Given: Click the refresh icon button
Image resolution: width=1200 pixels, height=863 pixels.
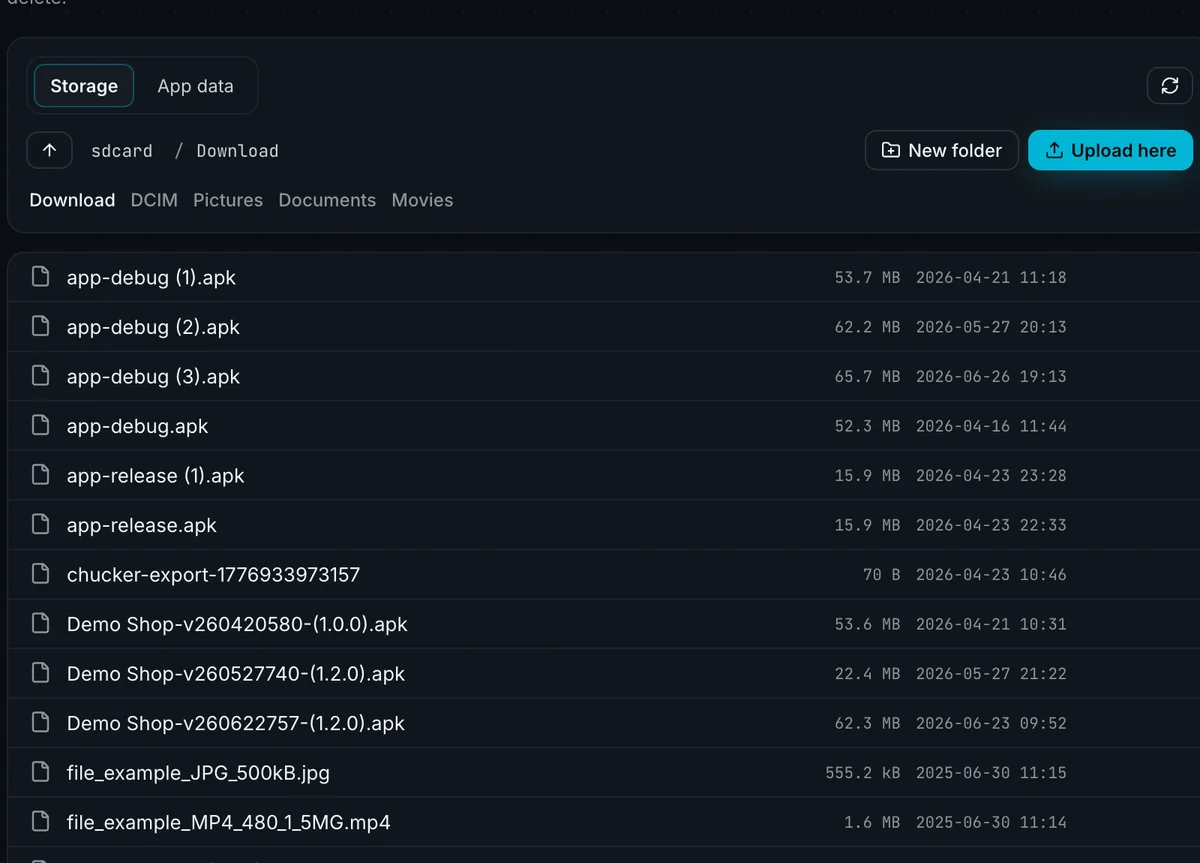Looking at the screenshot, I should click(x=1169, y=86).
